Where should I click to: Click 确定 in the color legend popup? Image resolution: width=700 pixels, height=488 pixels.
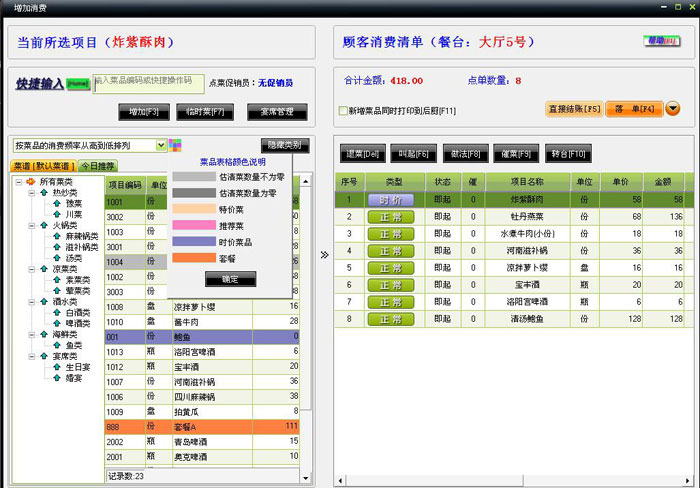pyautogui.click(x=229, y=278)
